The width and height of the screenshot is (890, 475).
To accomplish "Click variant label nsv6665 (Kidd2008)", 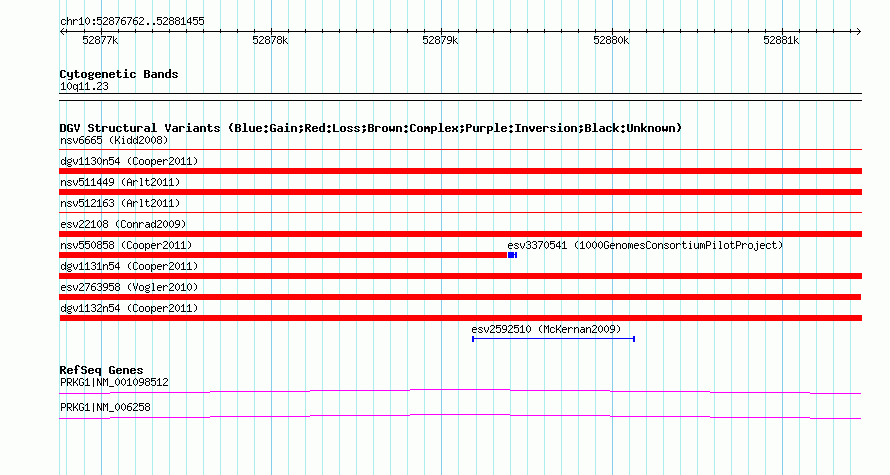I will point(114,140).
